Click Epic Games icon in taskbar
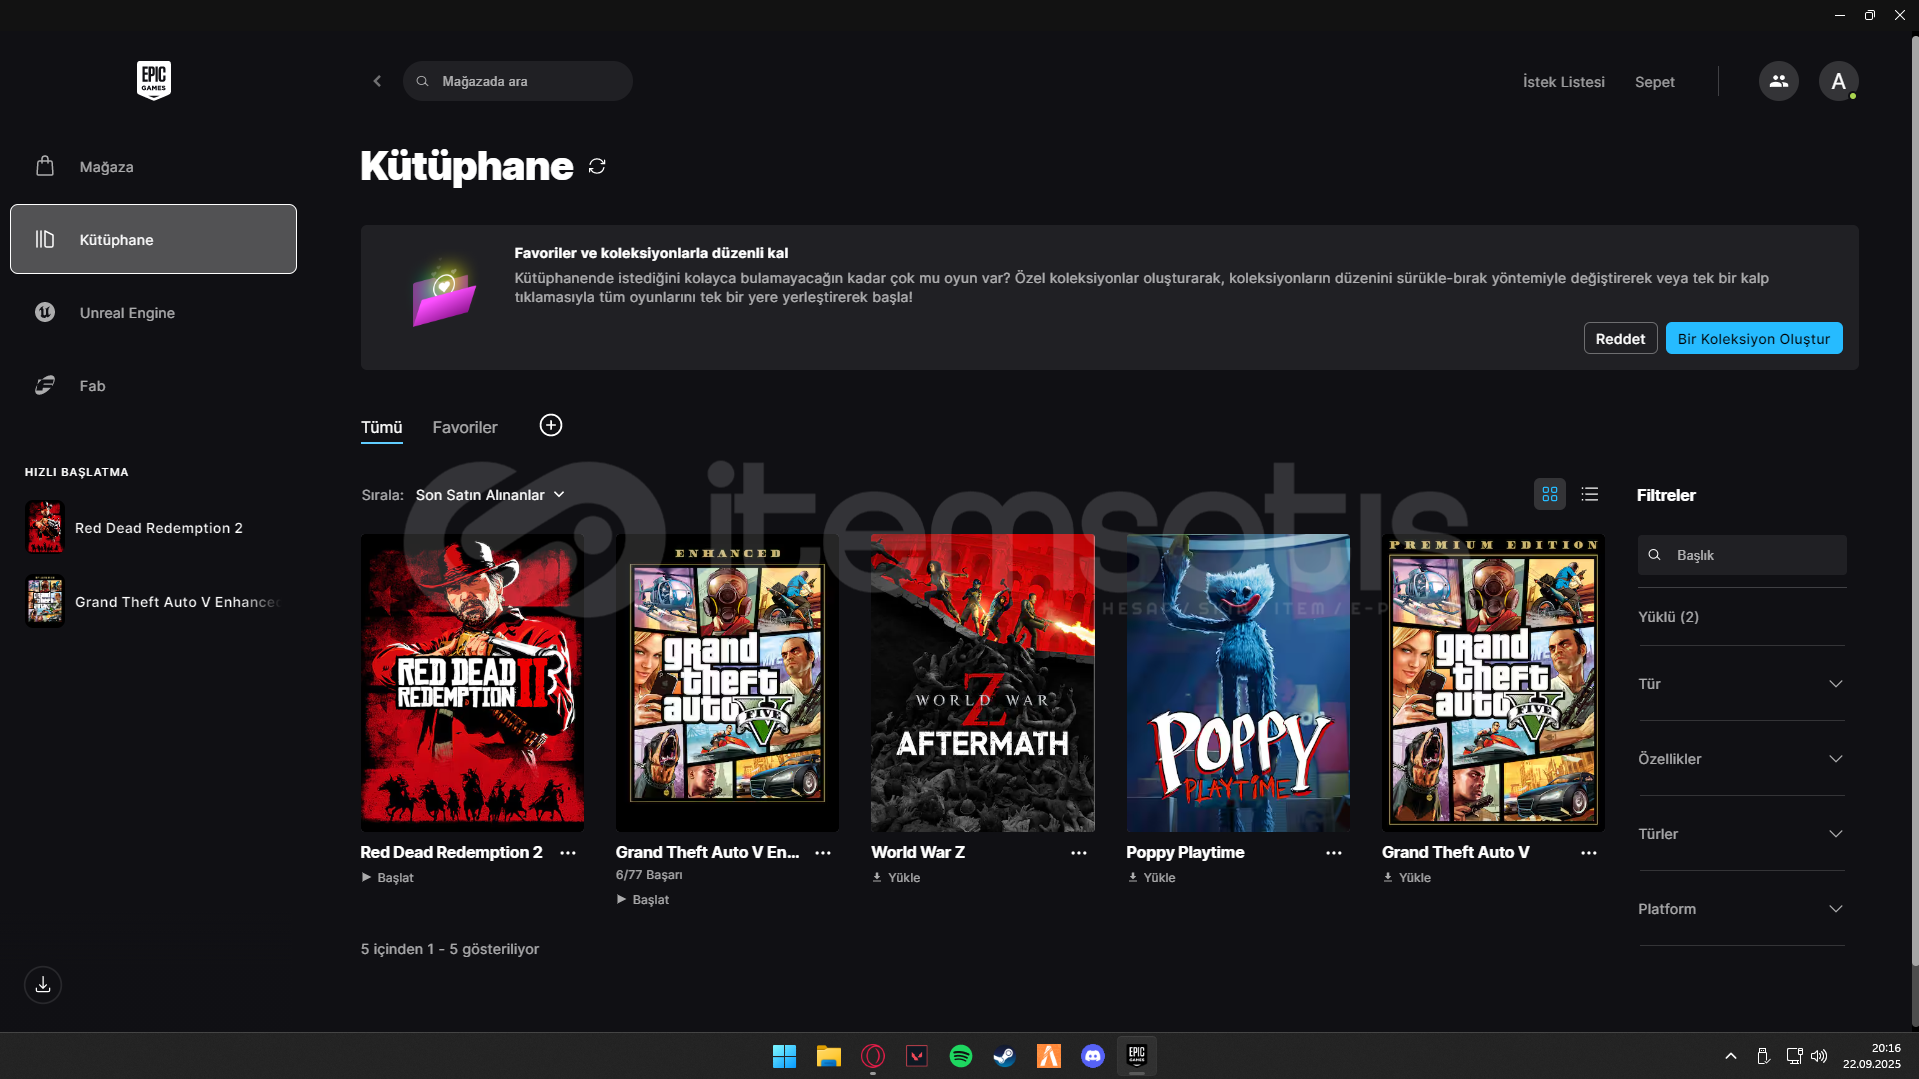 pos(1136,1056)
